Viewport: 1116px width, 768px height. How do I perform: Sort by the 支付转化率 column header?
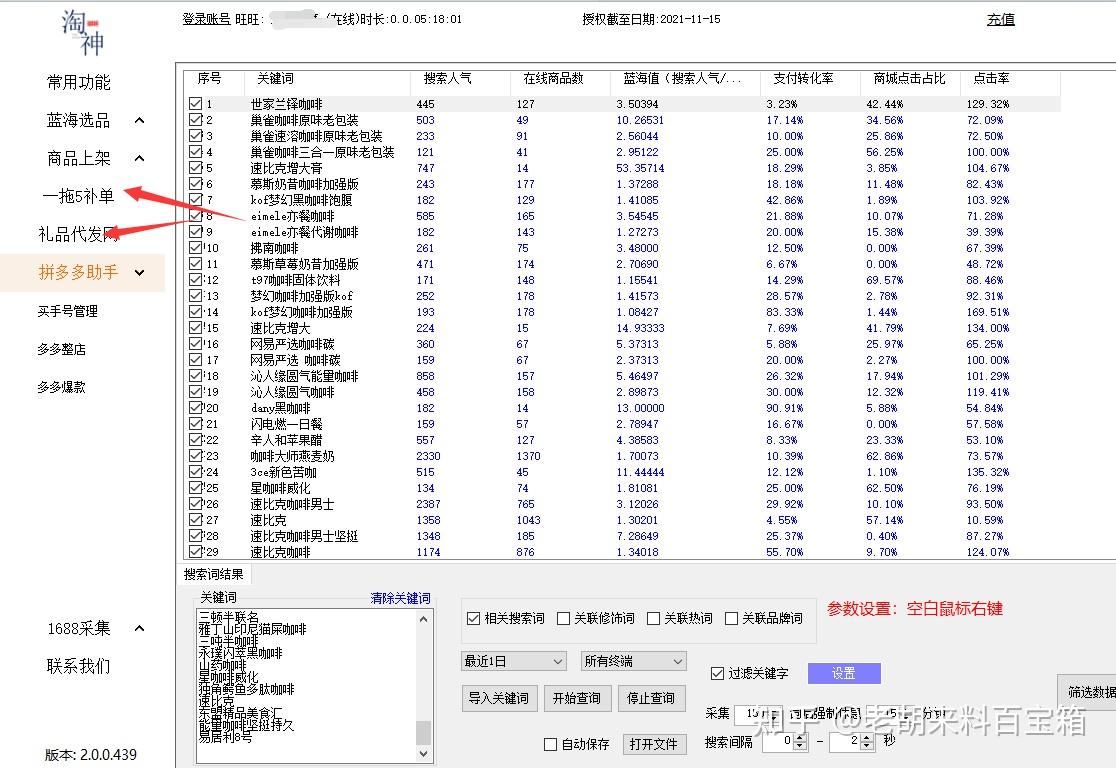tap(811, 78)
